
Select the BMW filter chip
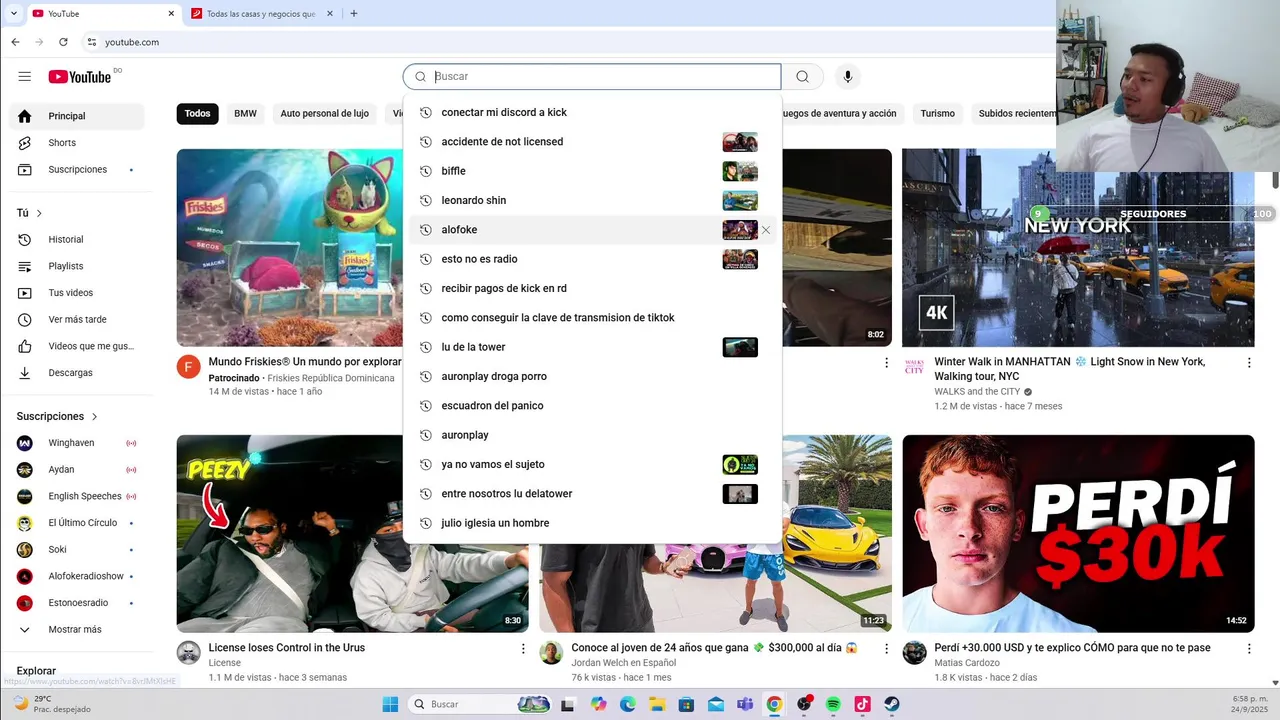pos(245,114)
